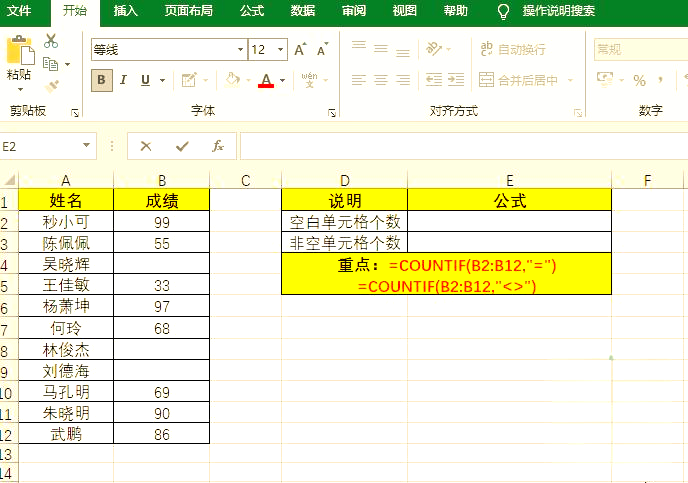Viewport: 688px width, 483px height.
Task: Click Align Left icon
Action: click(x=359, y=80)
